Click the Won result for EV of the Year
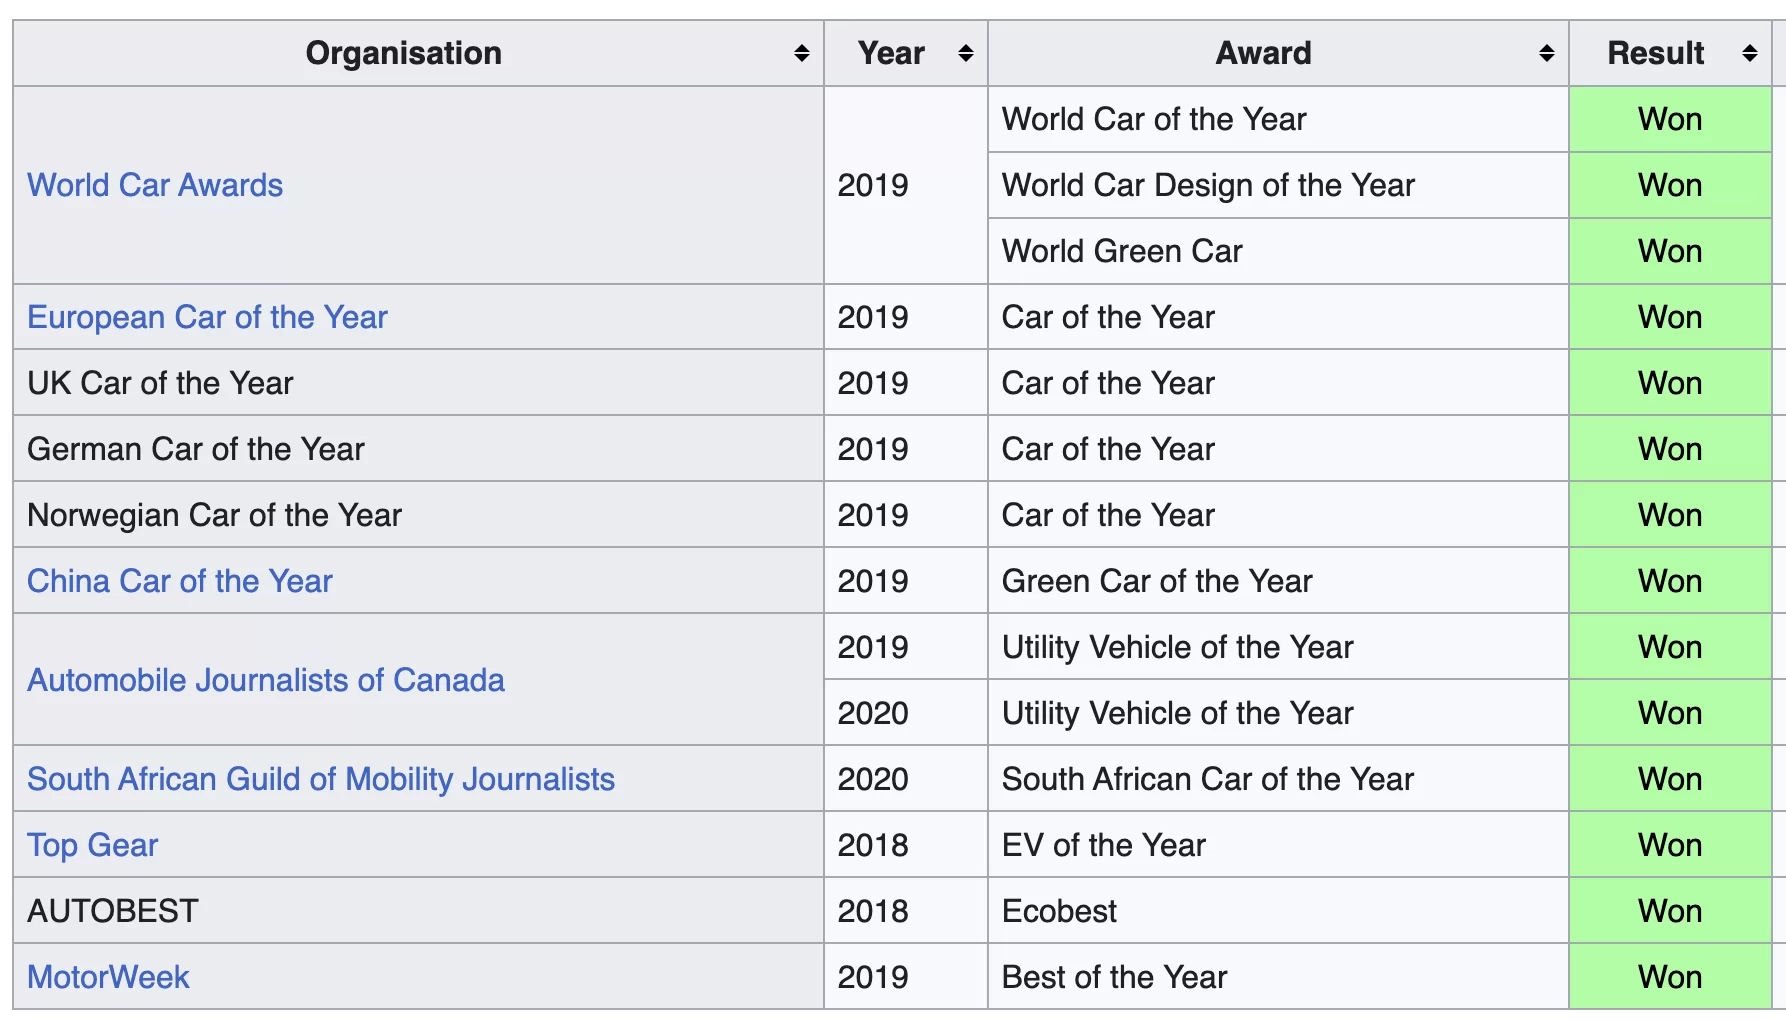Image resolution: width=1786 pixels, height=1022 pixels. 1670,845
